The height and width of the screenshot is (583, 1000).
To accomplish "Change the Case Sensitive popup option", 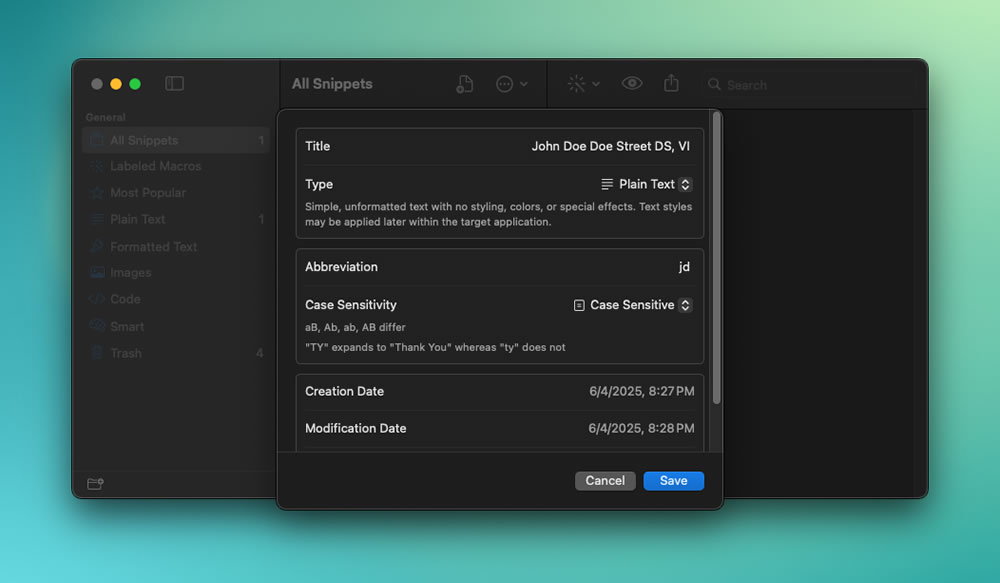I will point(632,306).
